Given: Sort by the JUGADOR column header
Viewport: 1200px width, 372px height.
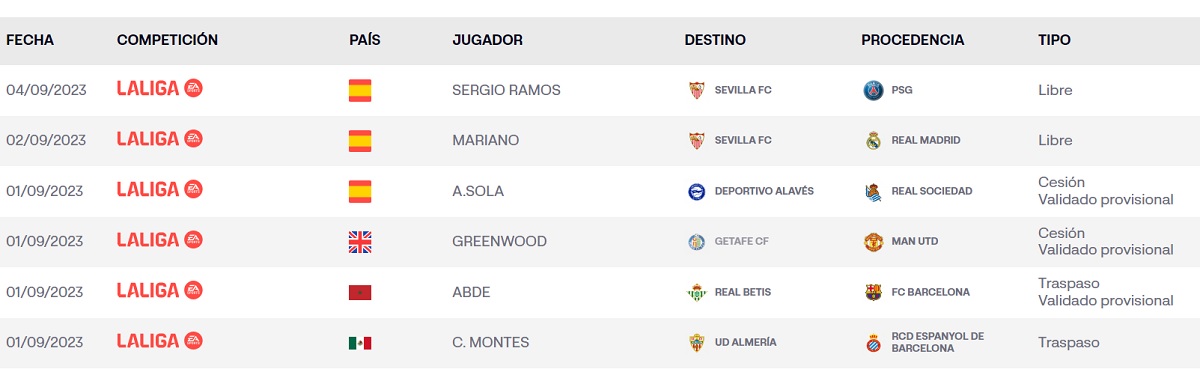Looking at the screenshot, I should pyautogui.click(x=487, y=40).
